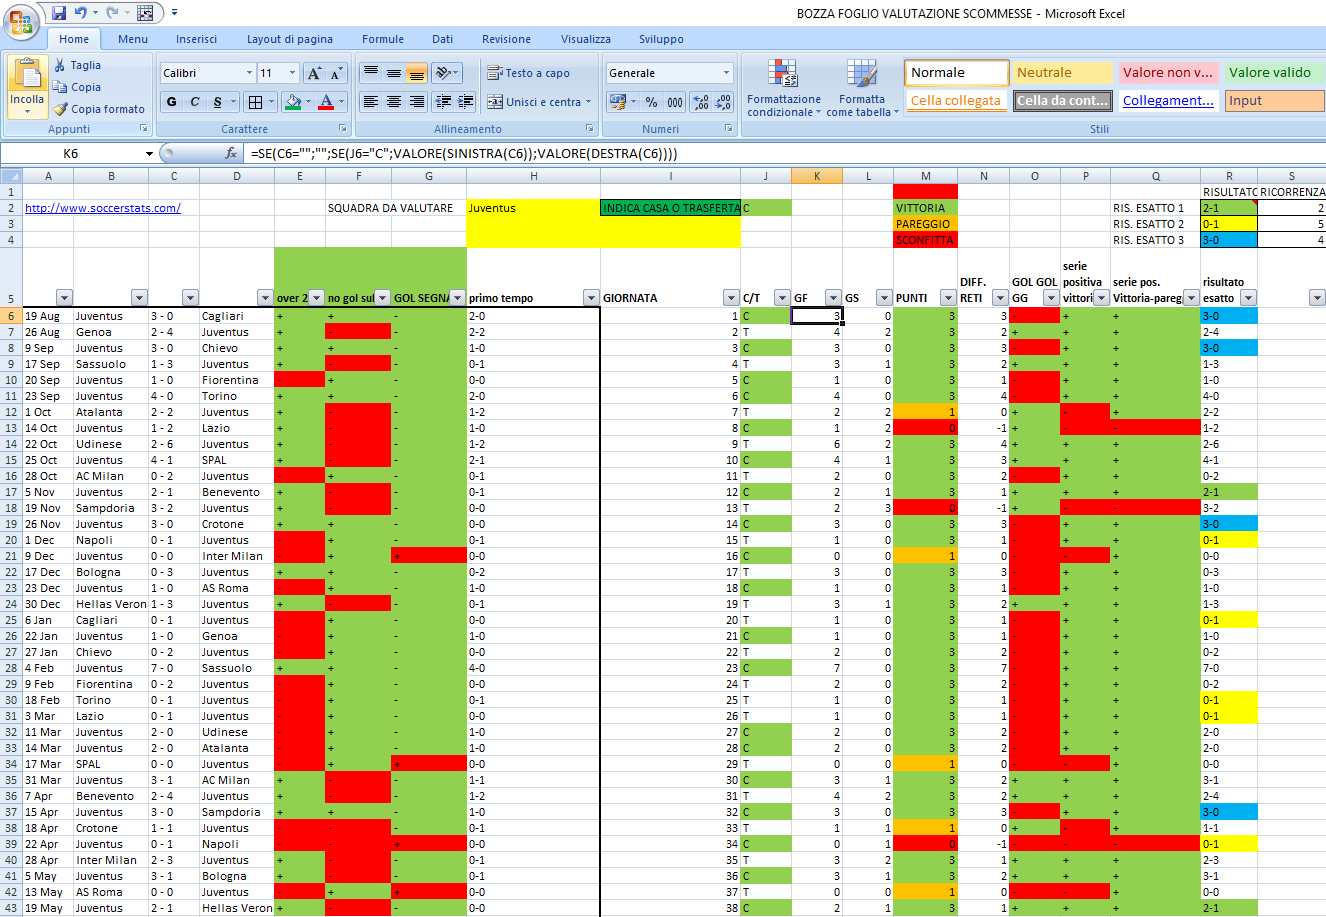The image size is (1326, 917).
Task: Open the Sviluppo ribbon tab
Action: click(661, 39)
